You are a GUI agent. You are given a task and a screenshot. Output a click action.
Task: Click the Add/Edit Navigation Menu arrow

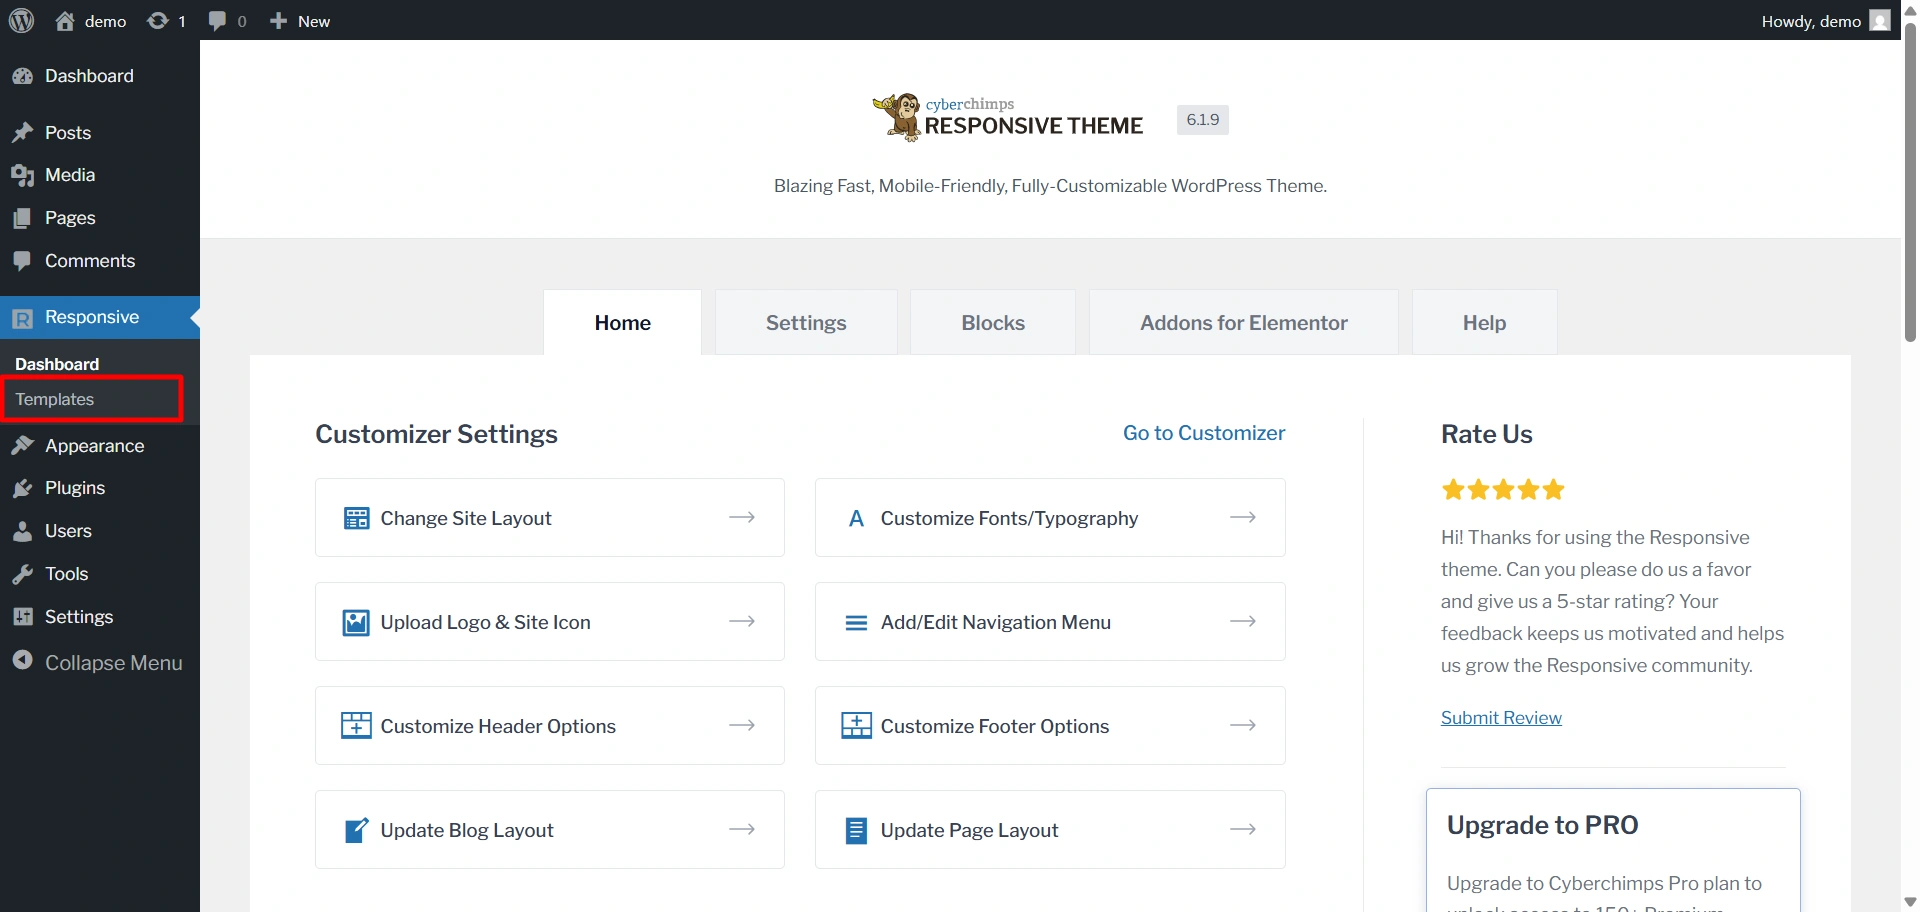[x=1243, y=621]
